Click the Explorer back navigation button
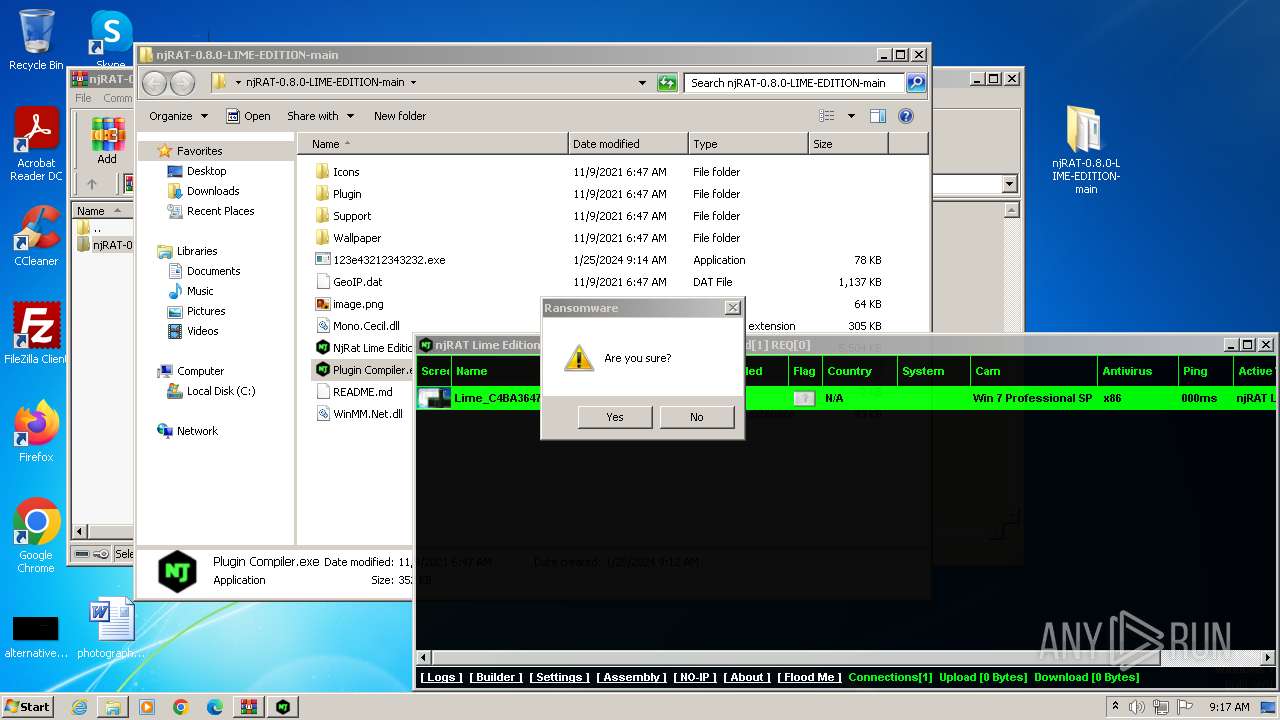The height and width of the screenshot is (720, 1280). click(x=155, y=83)
